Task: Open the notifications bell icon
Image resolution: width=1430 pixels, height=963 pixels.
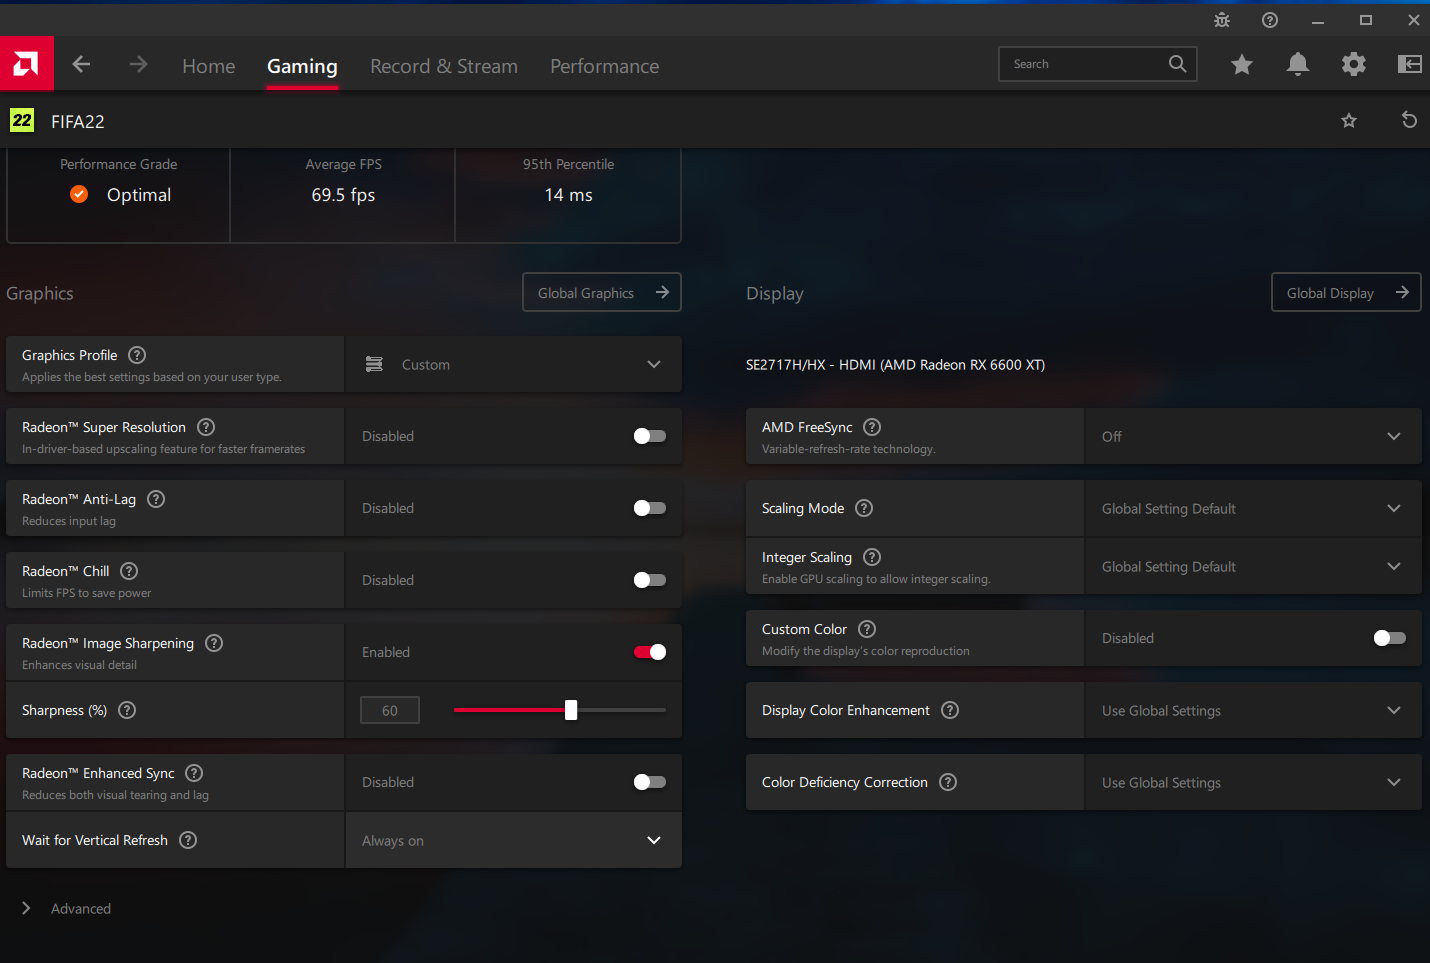Action: pos(1297,65)
